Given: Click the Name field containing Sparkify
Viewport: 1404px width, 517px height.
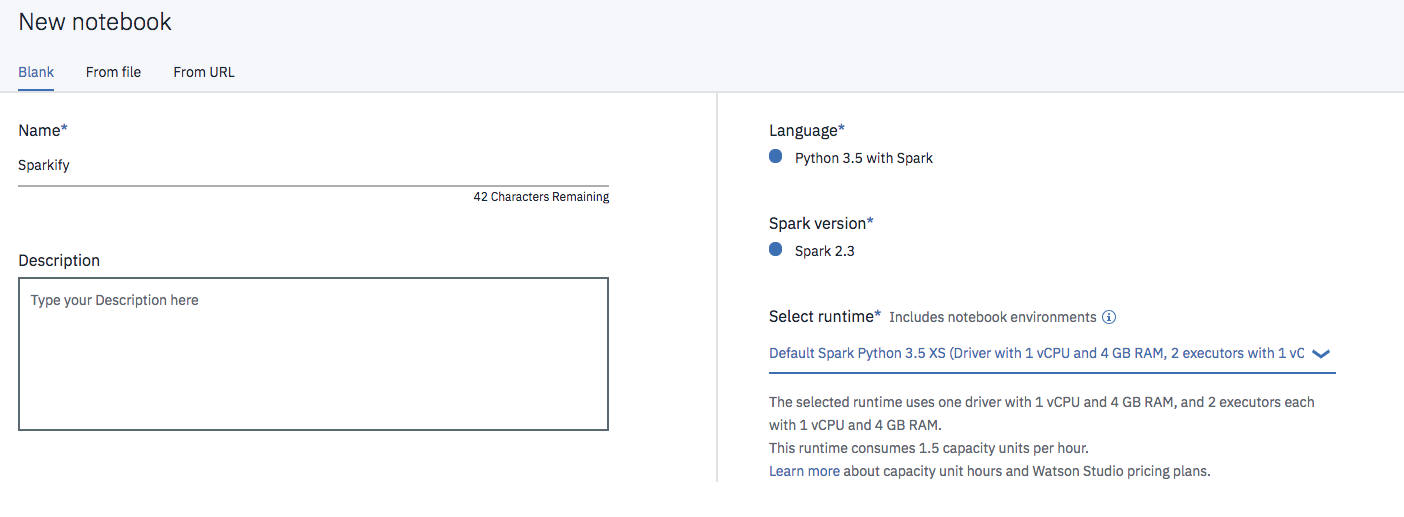Looking at the screenshot, I should [x=313, y=166].
